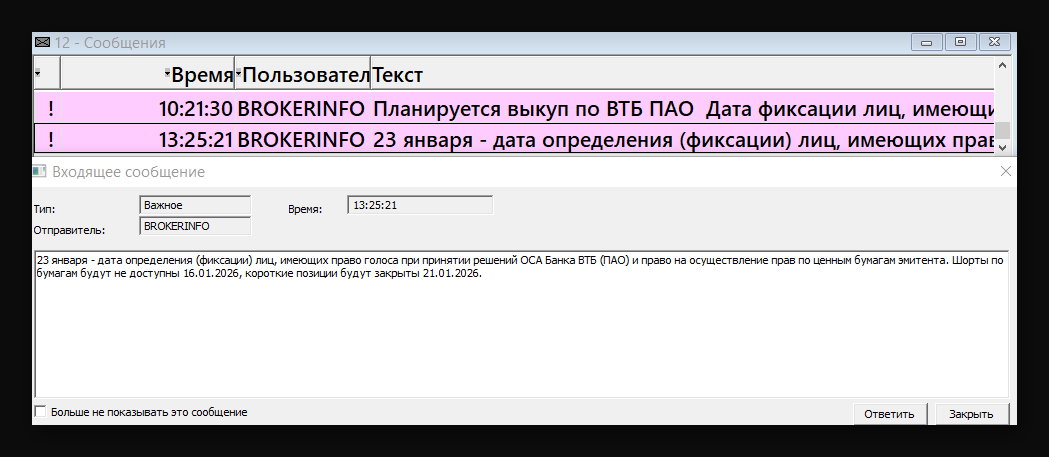Click the Отправитель field showing BROKERINFO

tap(195, 227)
